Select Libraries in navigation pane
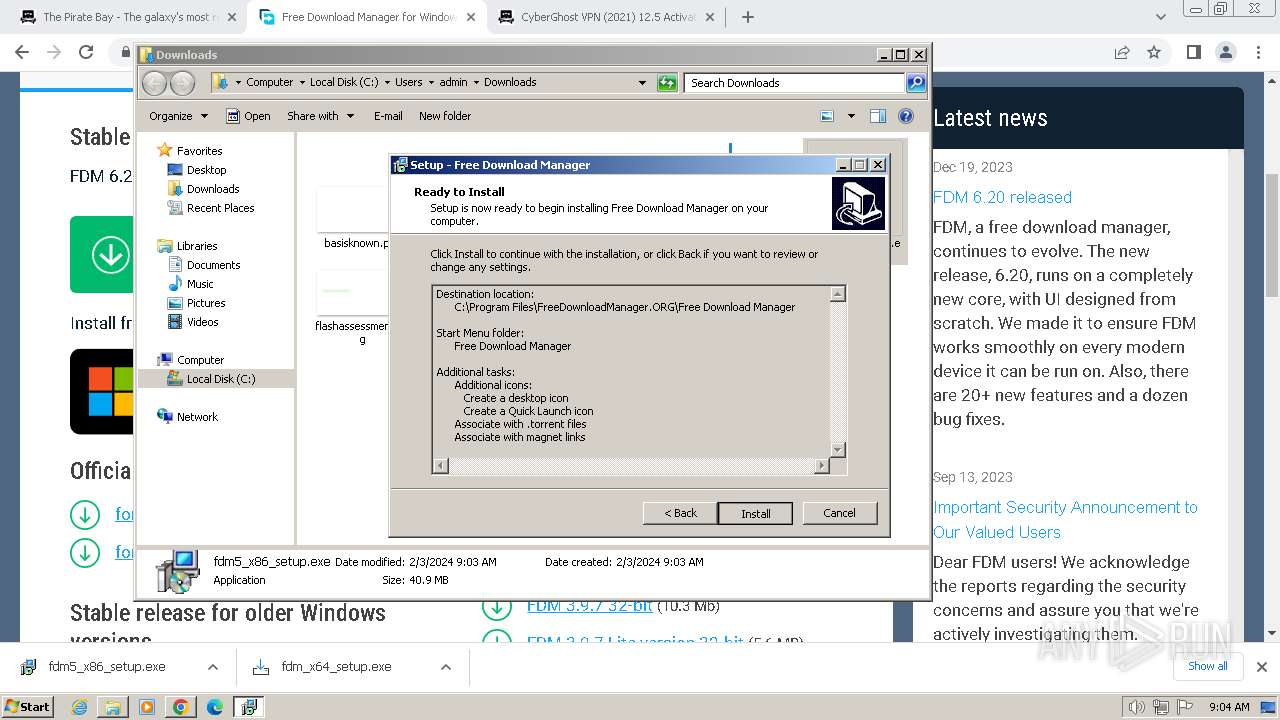Viewport: 1280px width, 720px height. (x=197, y=246)
